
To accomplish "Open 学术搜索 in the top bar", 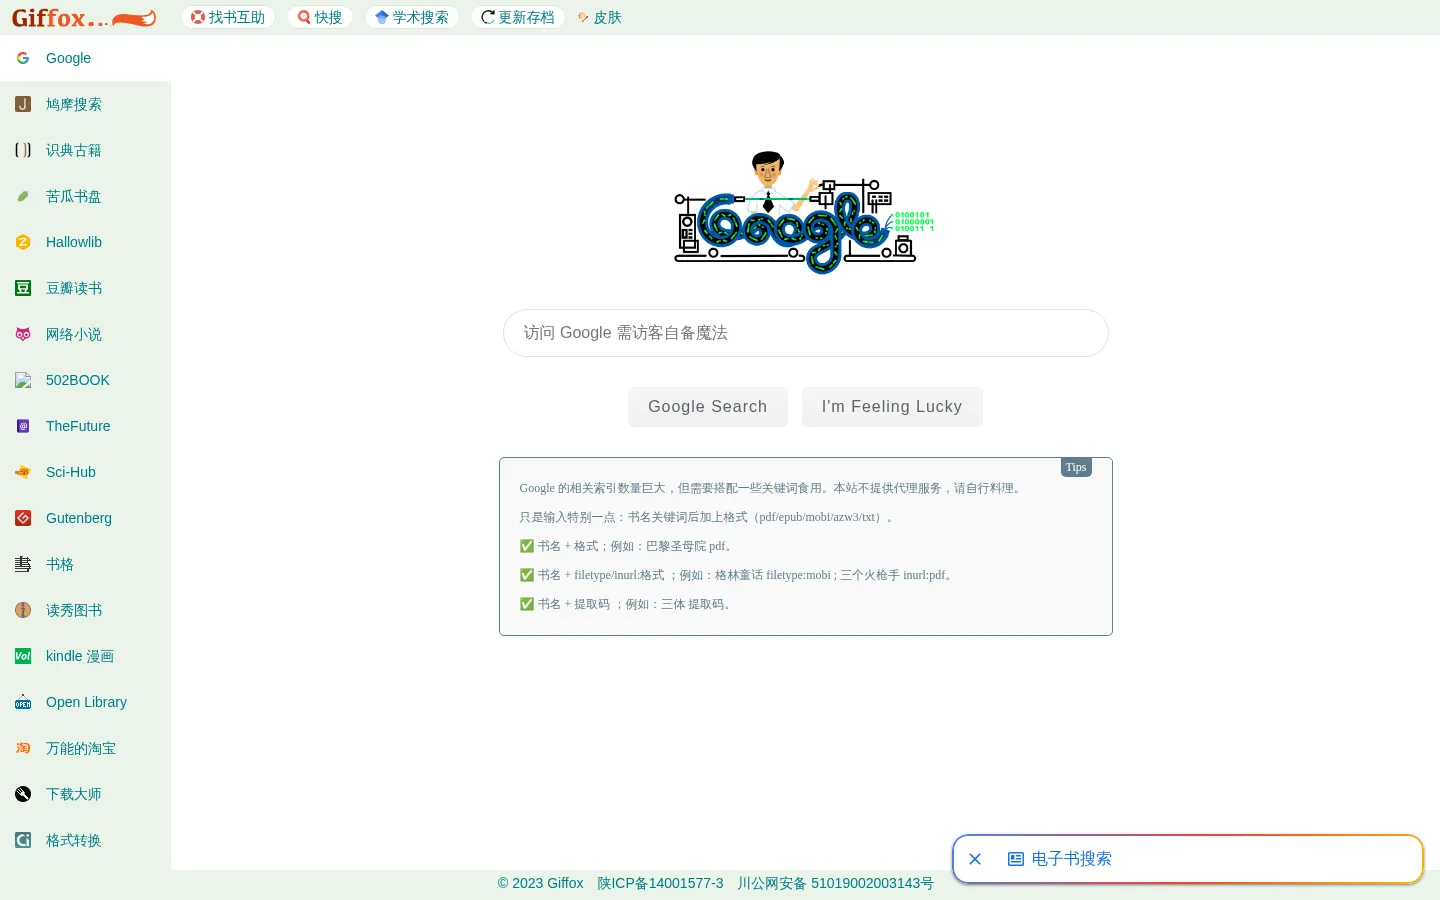I will 412,17.
